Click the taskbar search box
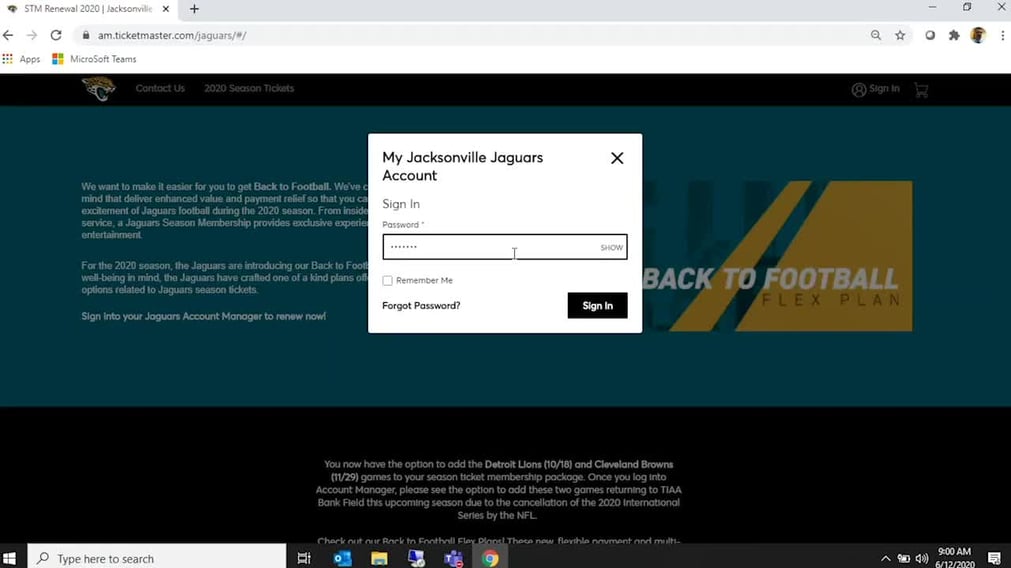 157,558
